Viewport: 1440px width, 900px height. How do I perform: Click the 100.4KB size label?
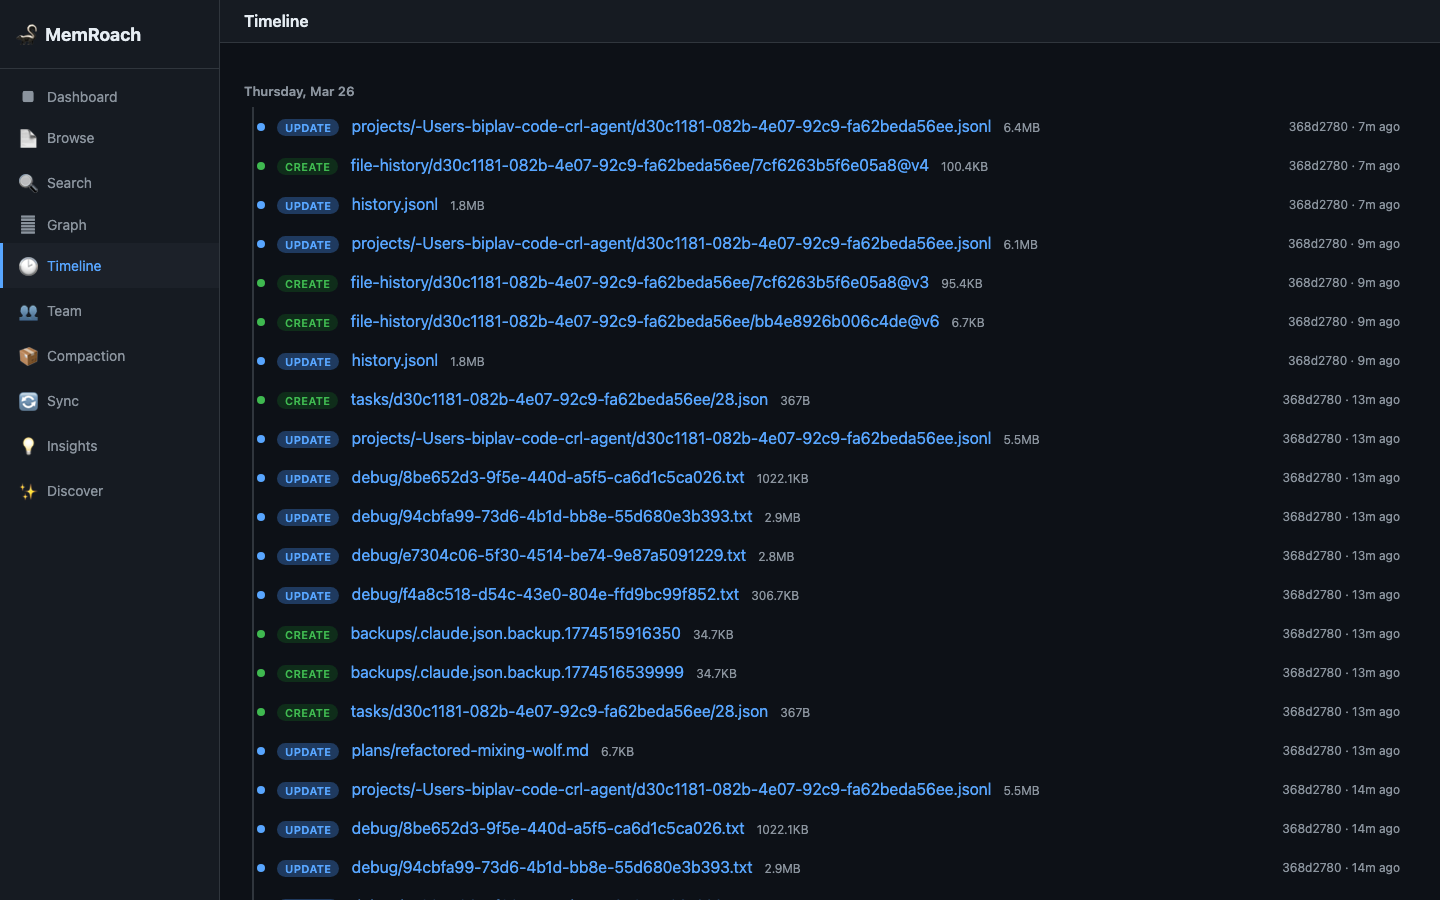tap(964, 167)
